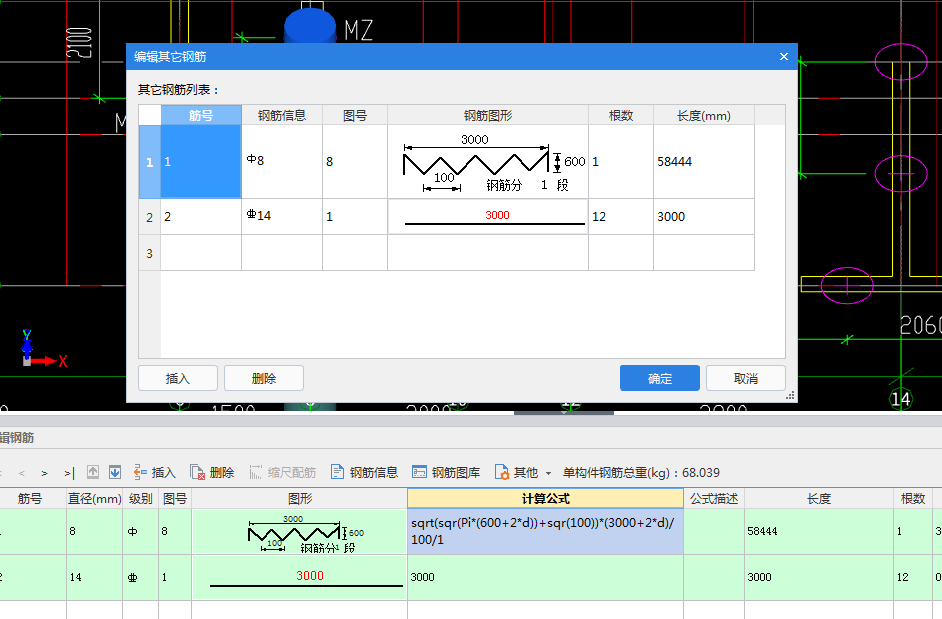Expand the 其他 dropdown arrow

click(548, 474)
